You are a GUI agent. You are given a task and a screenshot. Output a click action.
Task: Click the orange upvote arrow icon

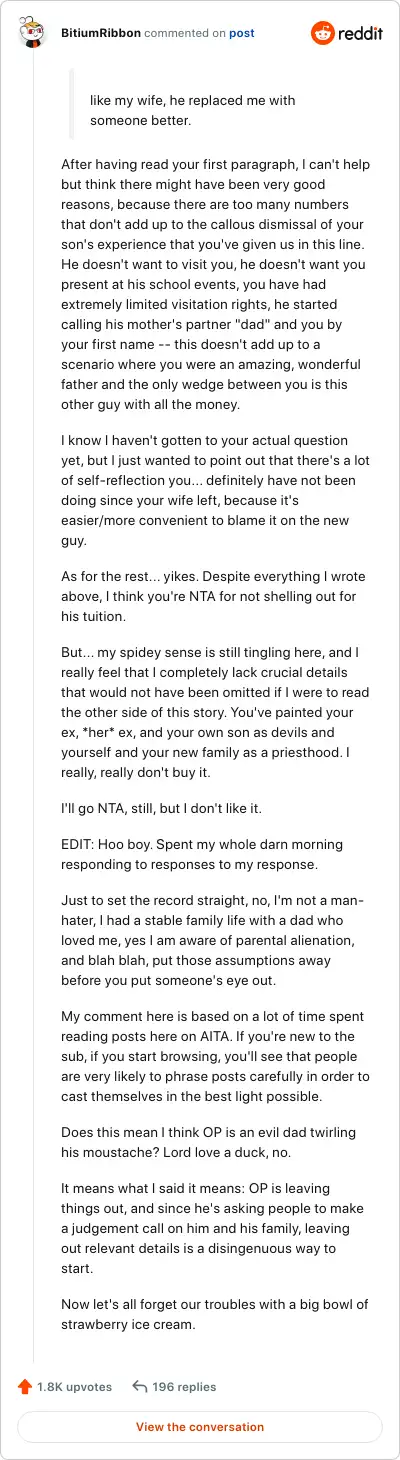[25, 1386]
